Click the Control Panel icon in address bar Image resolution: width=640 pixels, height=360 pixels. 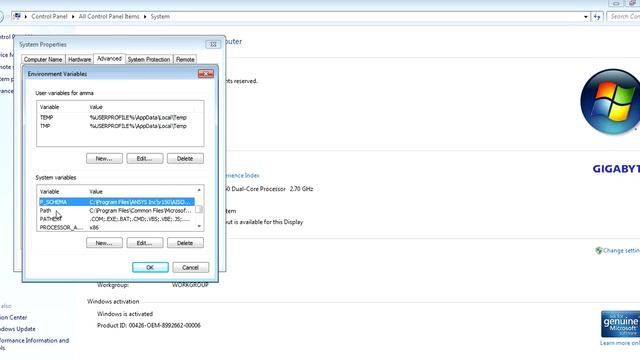17,16
